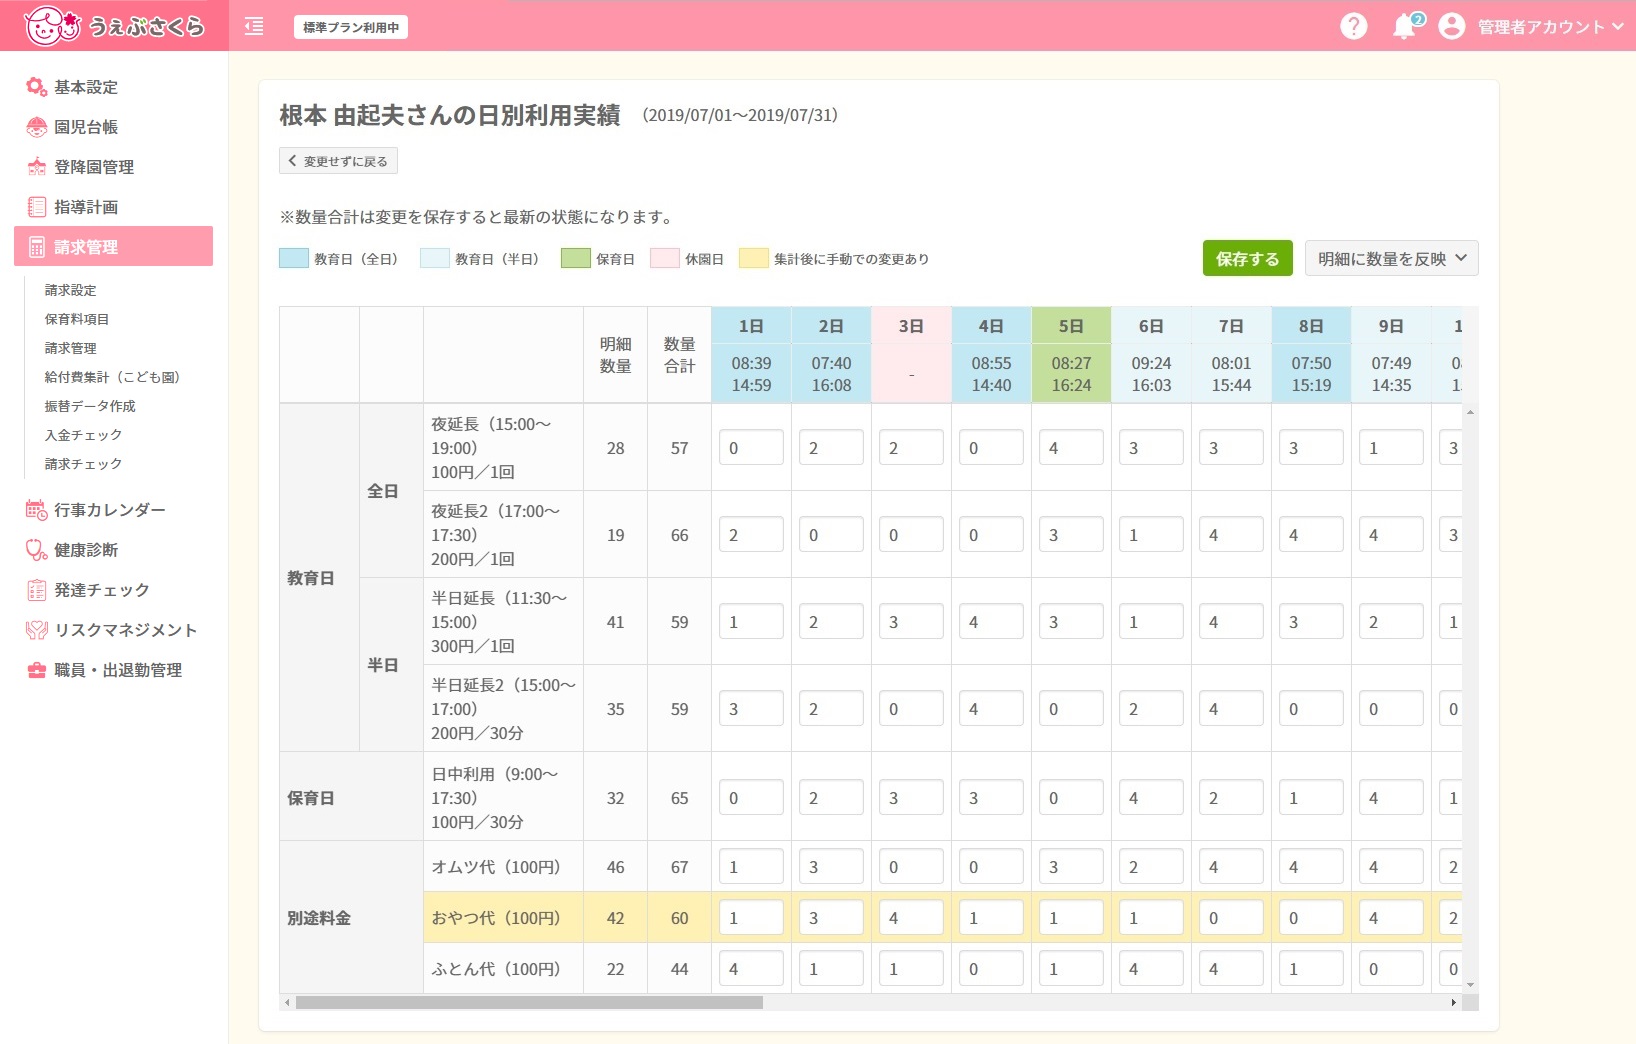The height and width of the screenshot is (1044, 1636).
Task: Click the horizontal scrollbar thumb
Action: coord(529,1002)
